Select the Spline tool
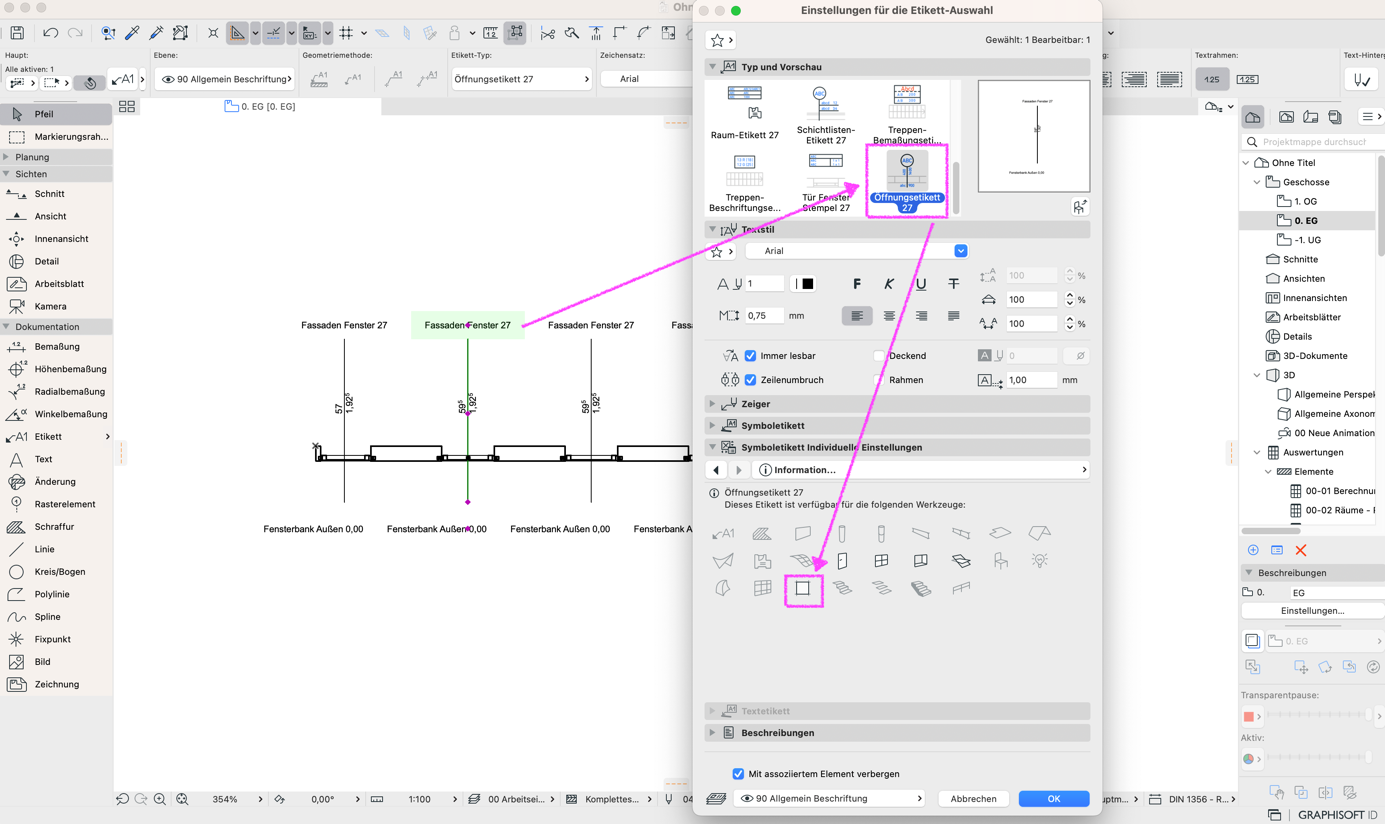Viewport: 1385px width, 824px height. pos(56,617)
